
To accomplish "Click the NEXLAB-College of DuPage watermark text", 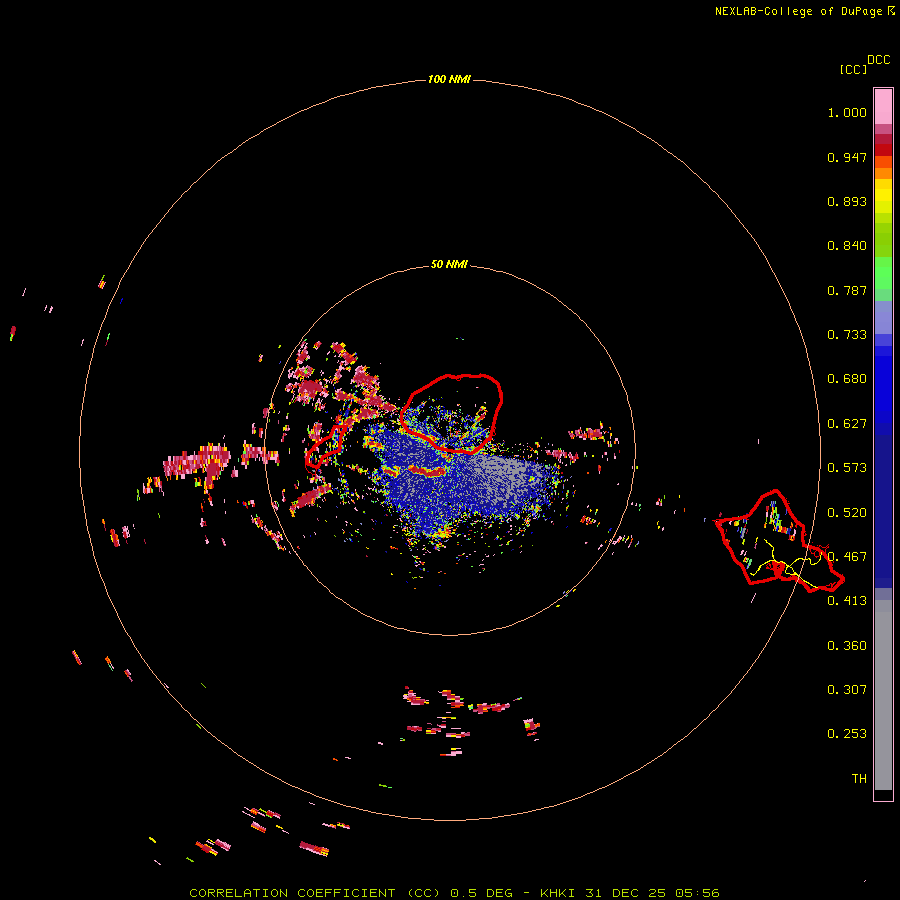I will tap(798, 11).
